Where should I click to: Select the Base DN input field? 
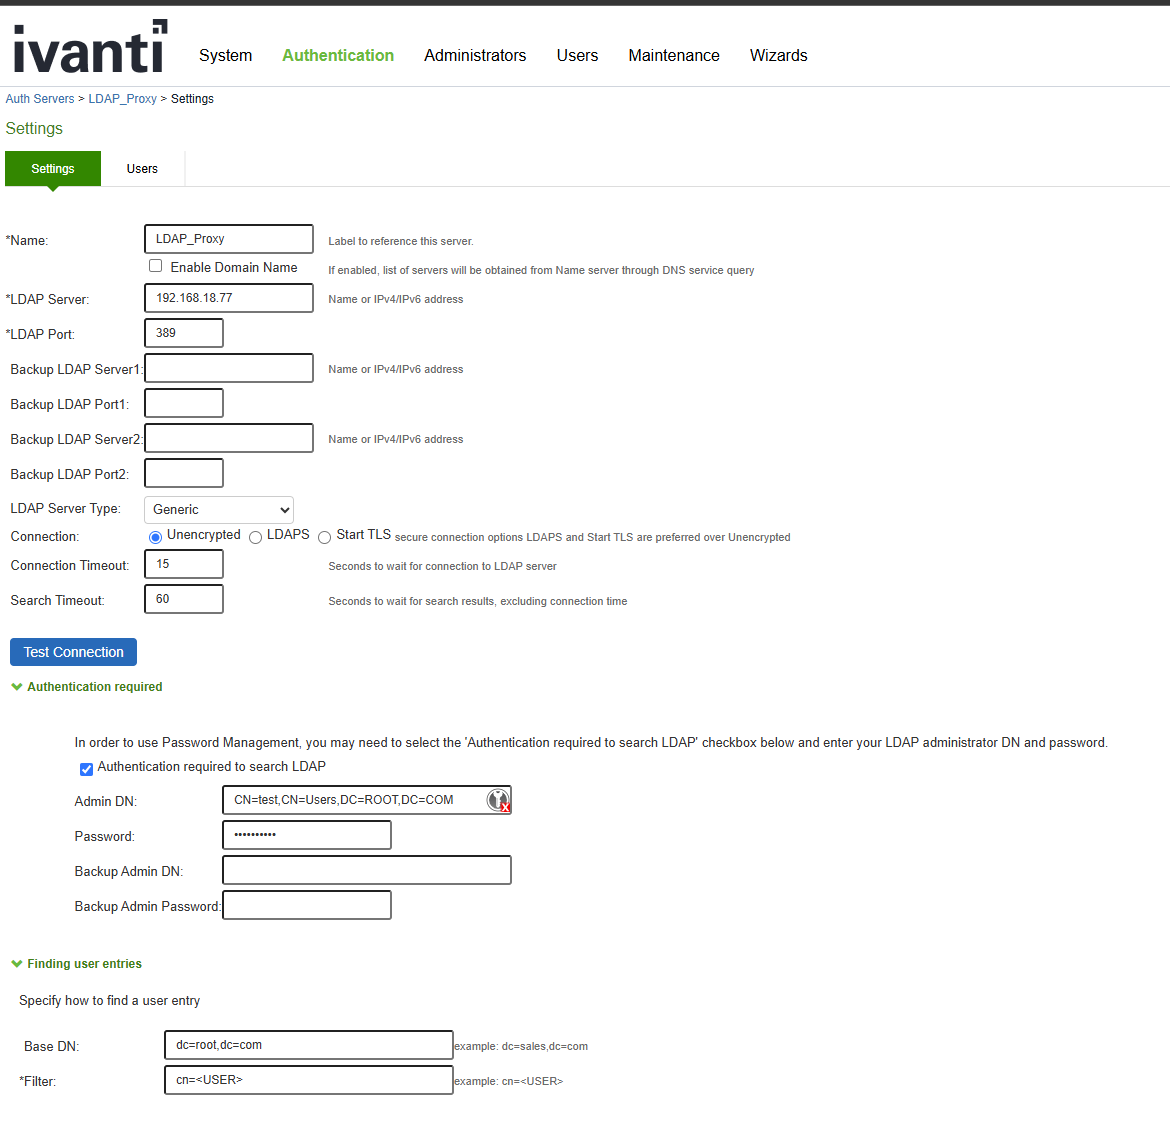tap(308, 1044)
